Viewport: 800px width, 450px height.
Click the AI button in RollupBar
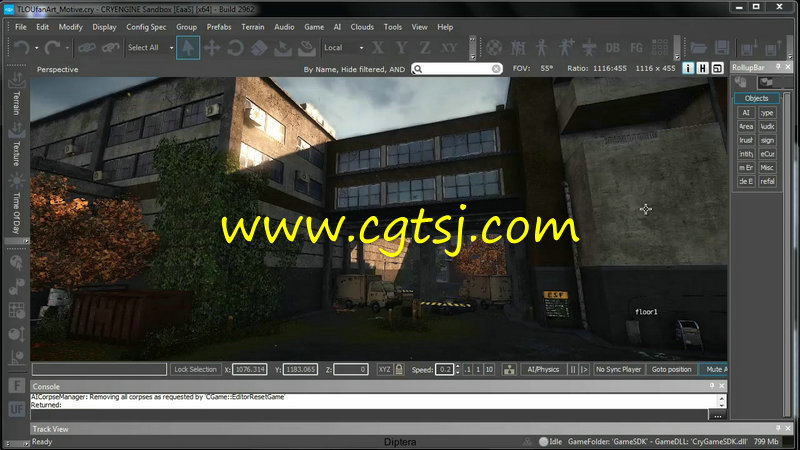746,113
